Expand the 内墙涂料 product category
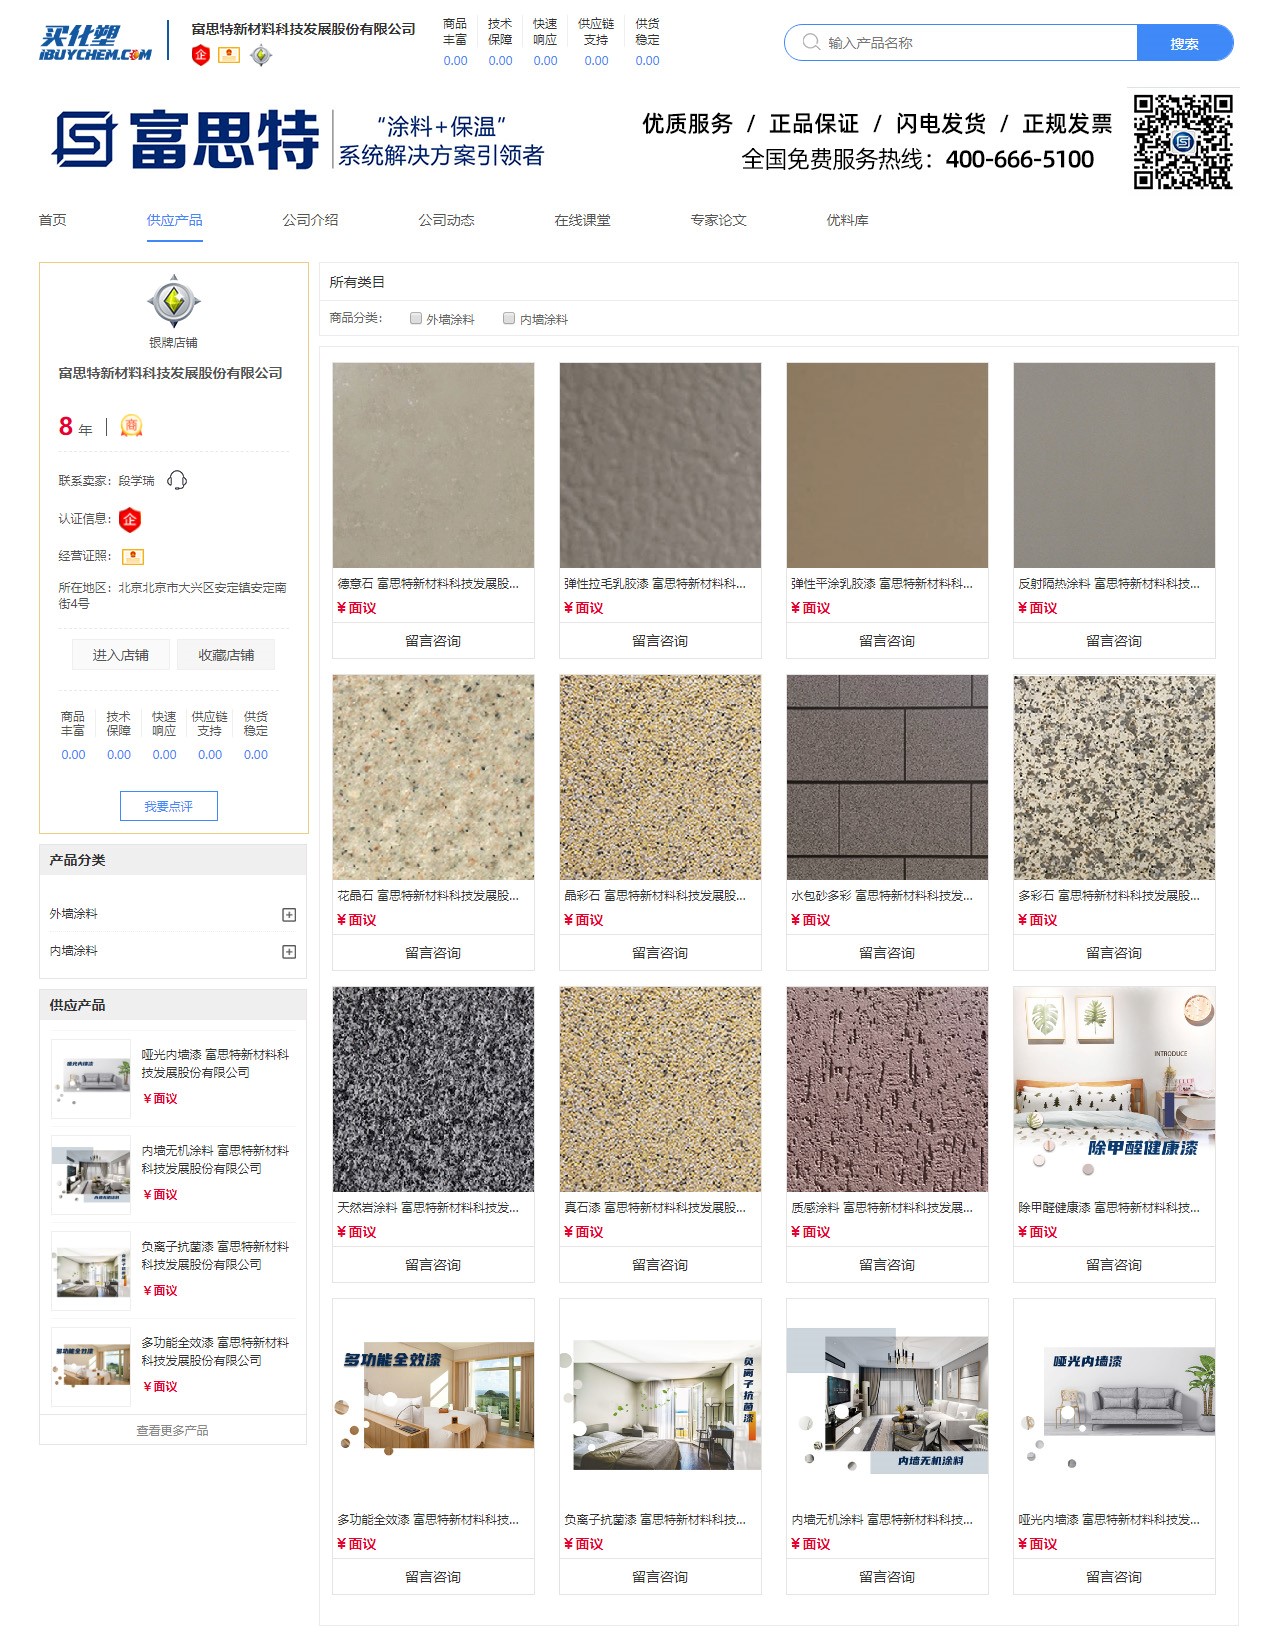This screenshot has width=1262, height=1632. pyautogui.click(x=289, y=951)
